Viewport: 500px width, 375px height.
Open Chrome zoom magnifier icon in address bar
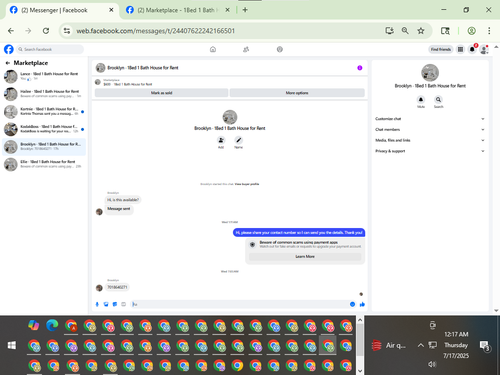point(405,31)
